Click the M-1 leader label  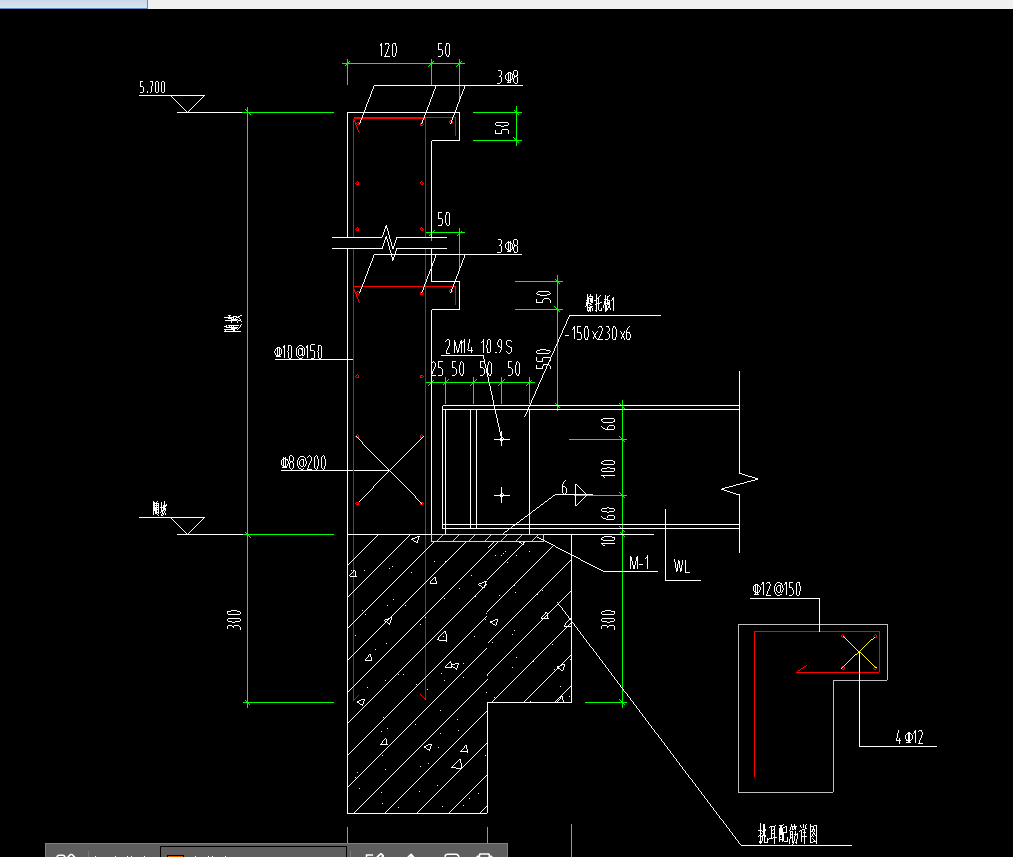point(639,563)
